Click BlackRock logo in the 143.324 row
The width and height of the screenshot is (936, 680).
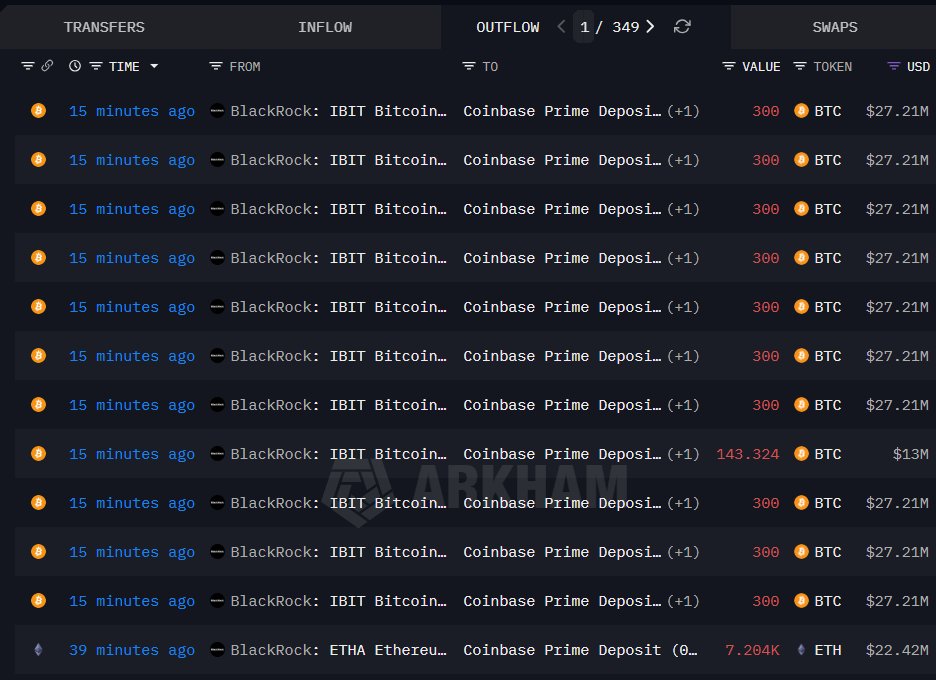(x=217, y=454)
